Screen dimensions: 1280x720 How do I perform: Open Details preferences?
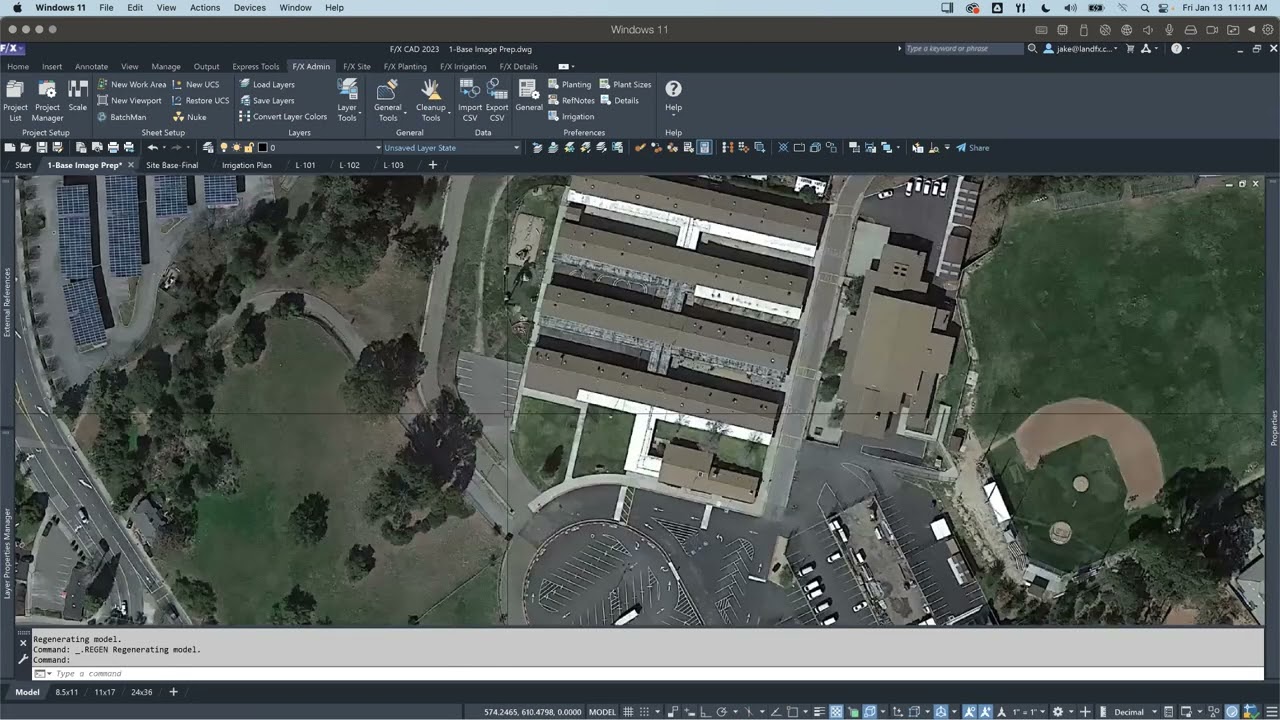click(x=619, y=101)
